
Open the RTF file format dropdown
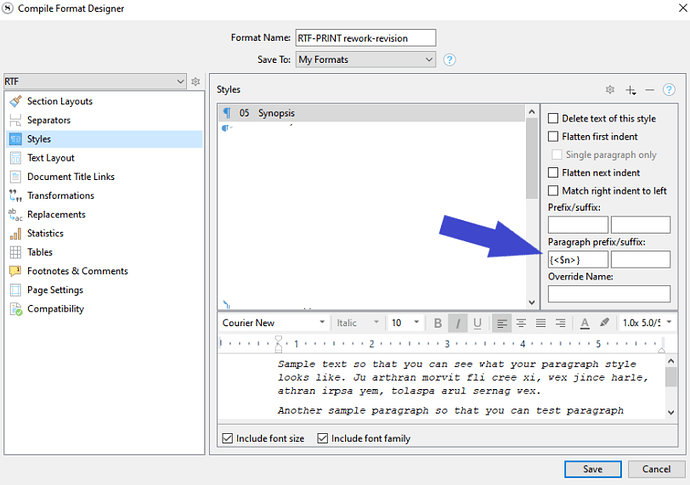(x=94, y=81)
